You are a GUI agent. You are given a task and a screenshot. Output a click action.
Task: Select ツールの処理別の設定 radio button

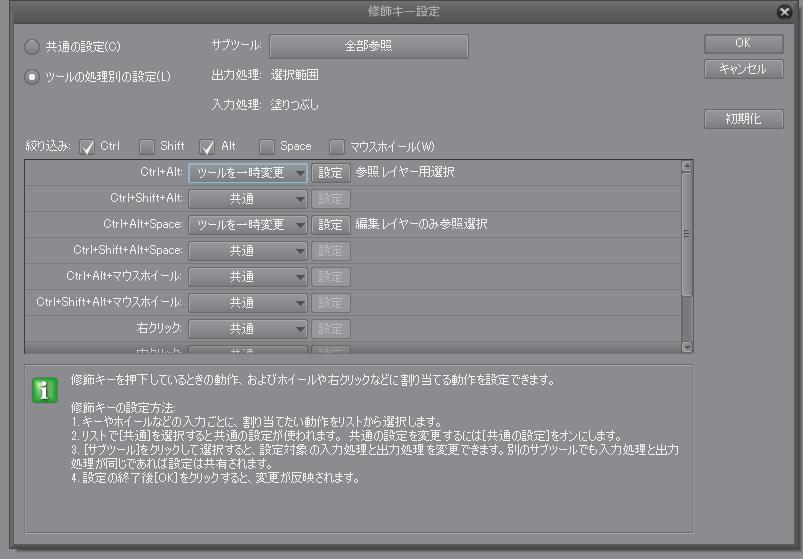tap(33, 77)
